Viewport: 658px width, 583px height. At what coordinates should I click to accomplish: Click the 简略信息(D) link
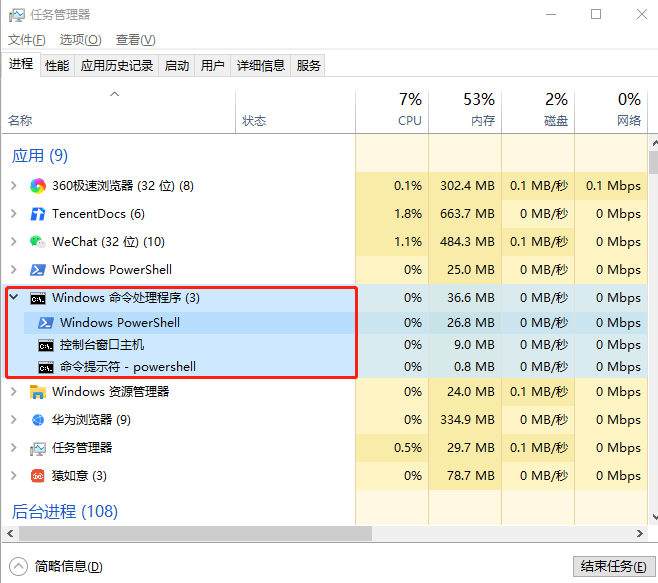click(x=68, y=567)
